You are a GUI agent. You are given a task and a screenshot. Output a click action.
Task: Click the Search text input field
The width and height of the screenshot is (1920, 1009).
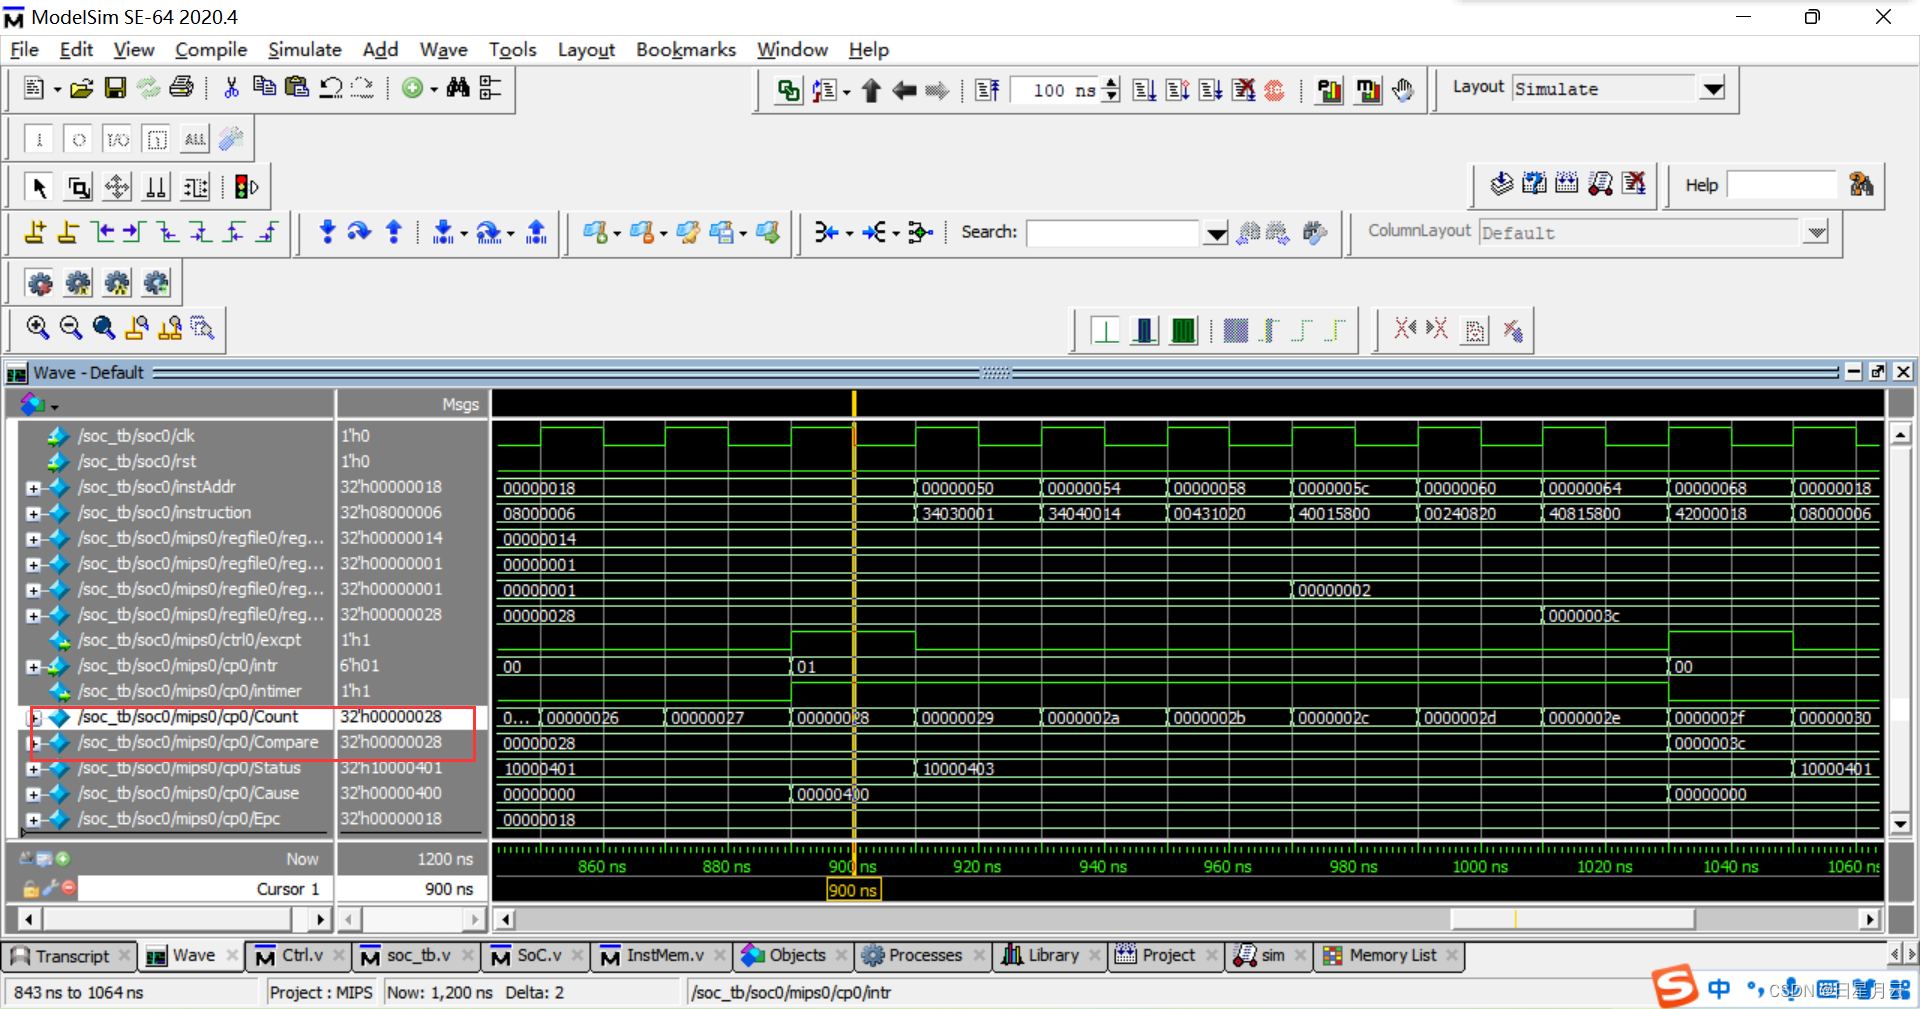point(1113,233)
